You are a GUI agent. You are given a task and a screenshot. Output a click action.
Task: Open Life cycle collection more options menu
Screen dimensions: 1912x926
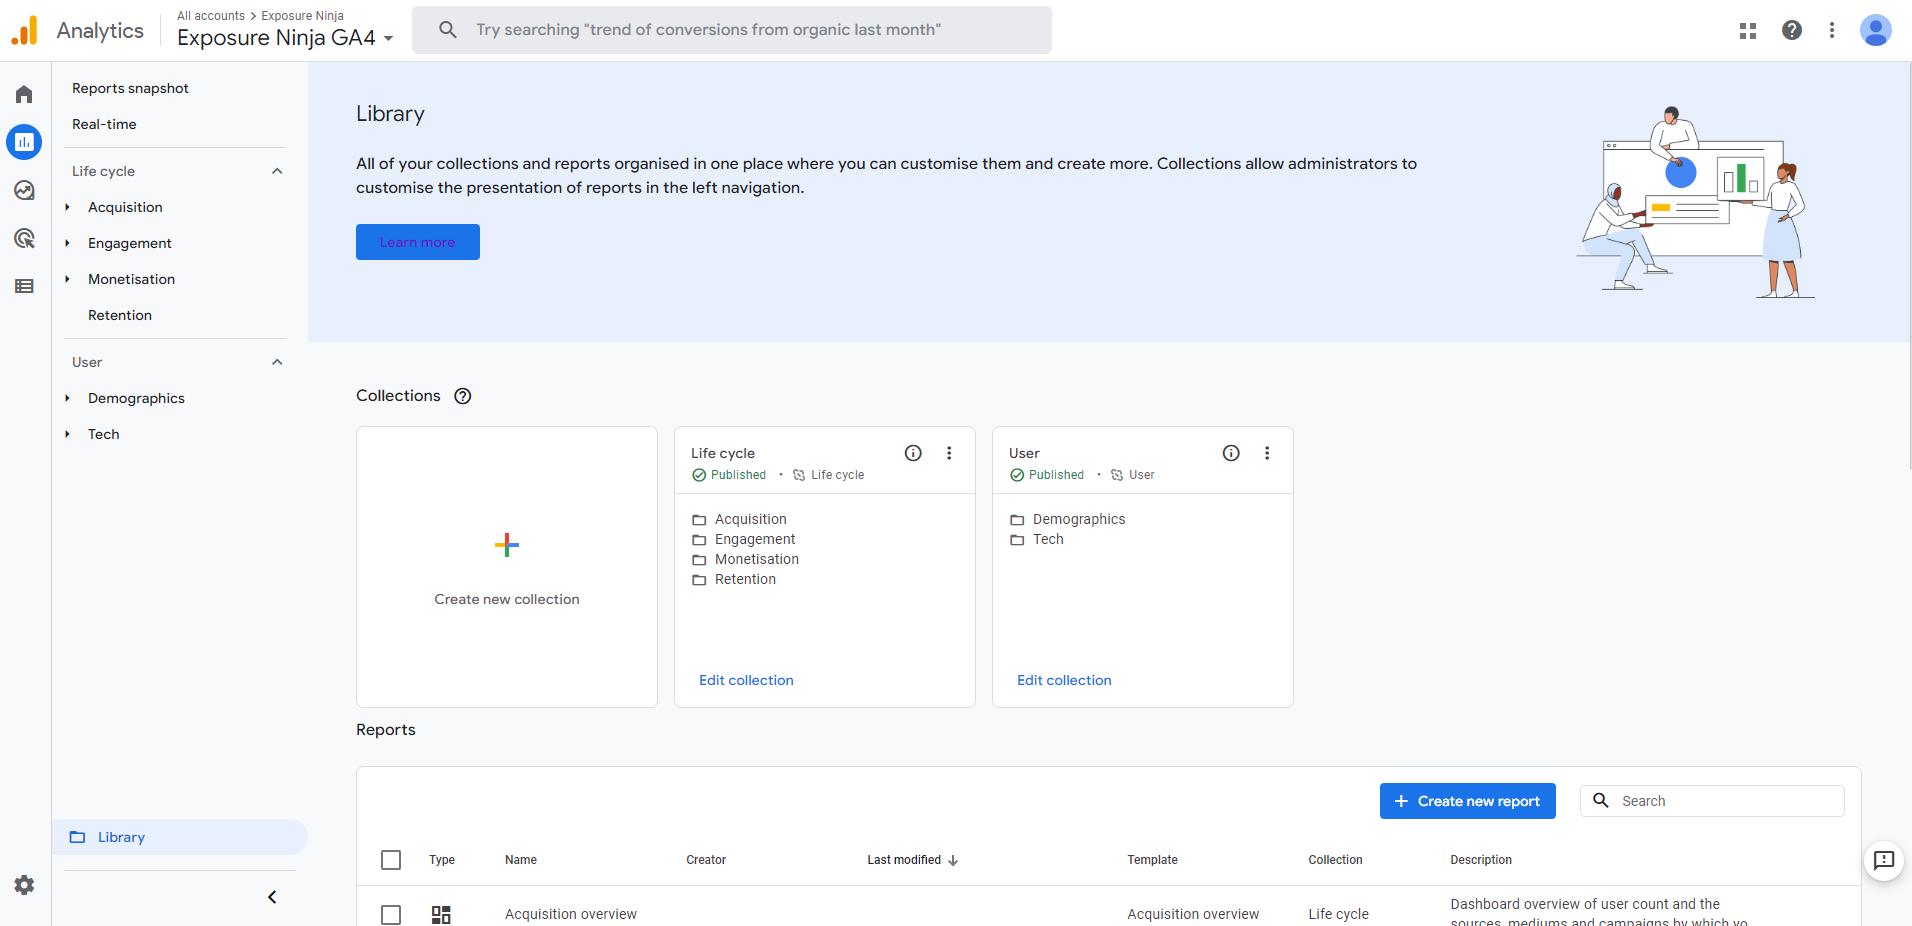coord(949,453)
